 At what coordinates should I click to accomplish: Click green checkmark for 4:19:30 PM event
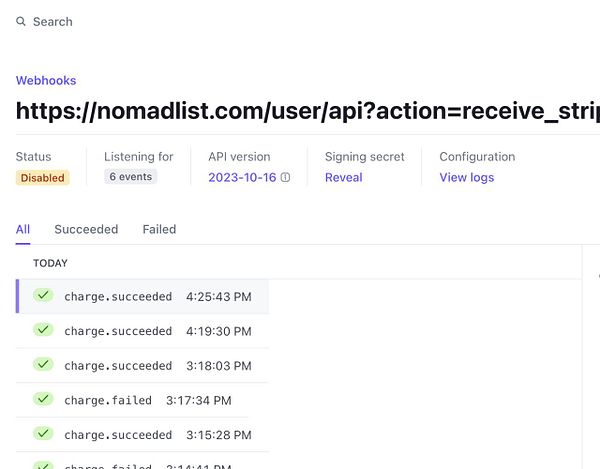pos(42,330)
